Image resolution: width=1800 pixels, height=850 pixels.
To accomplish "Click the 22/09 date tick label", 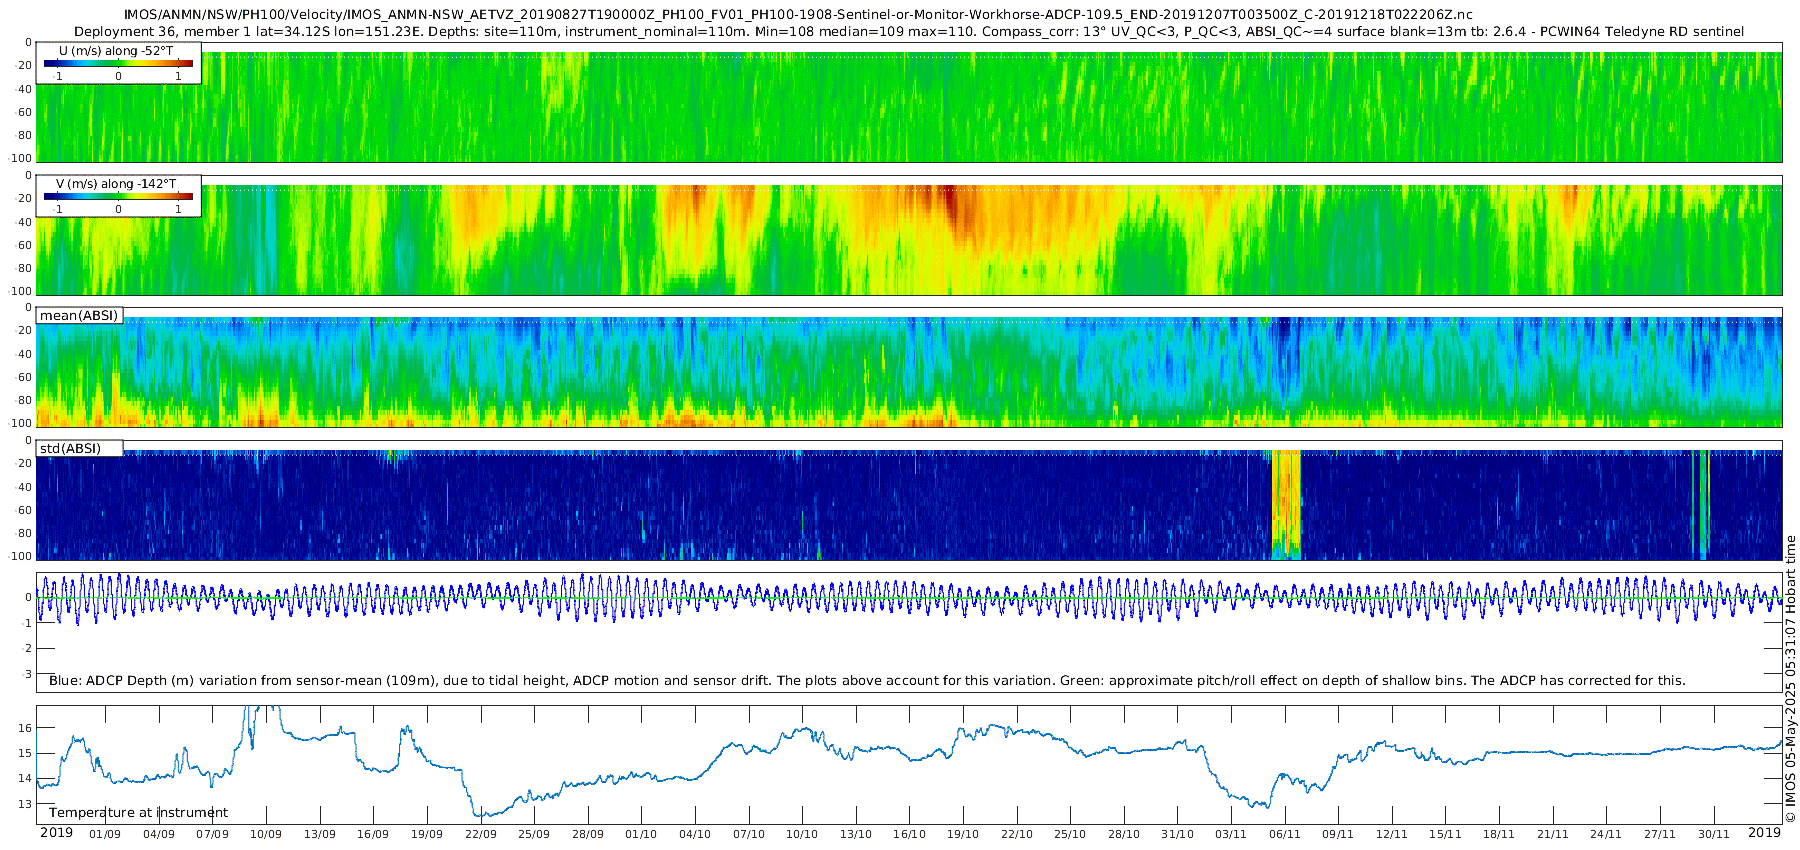I will [x=480, y=834].
